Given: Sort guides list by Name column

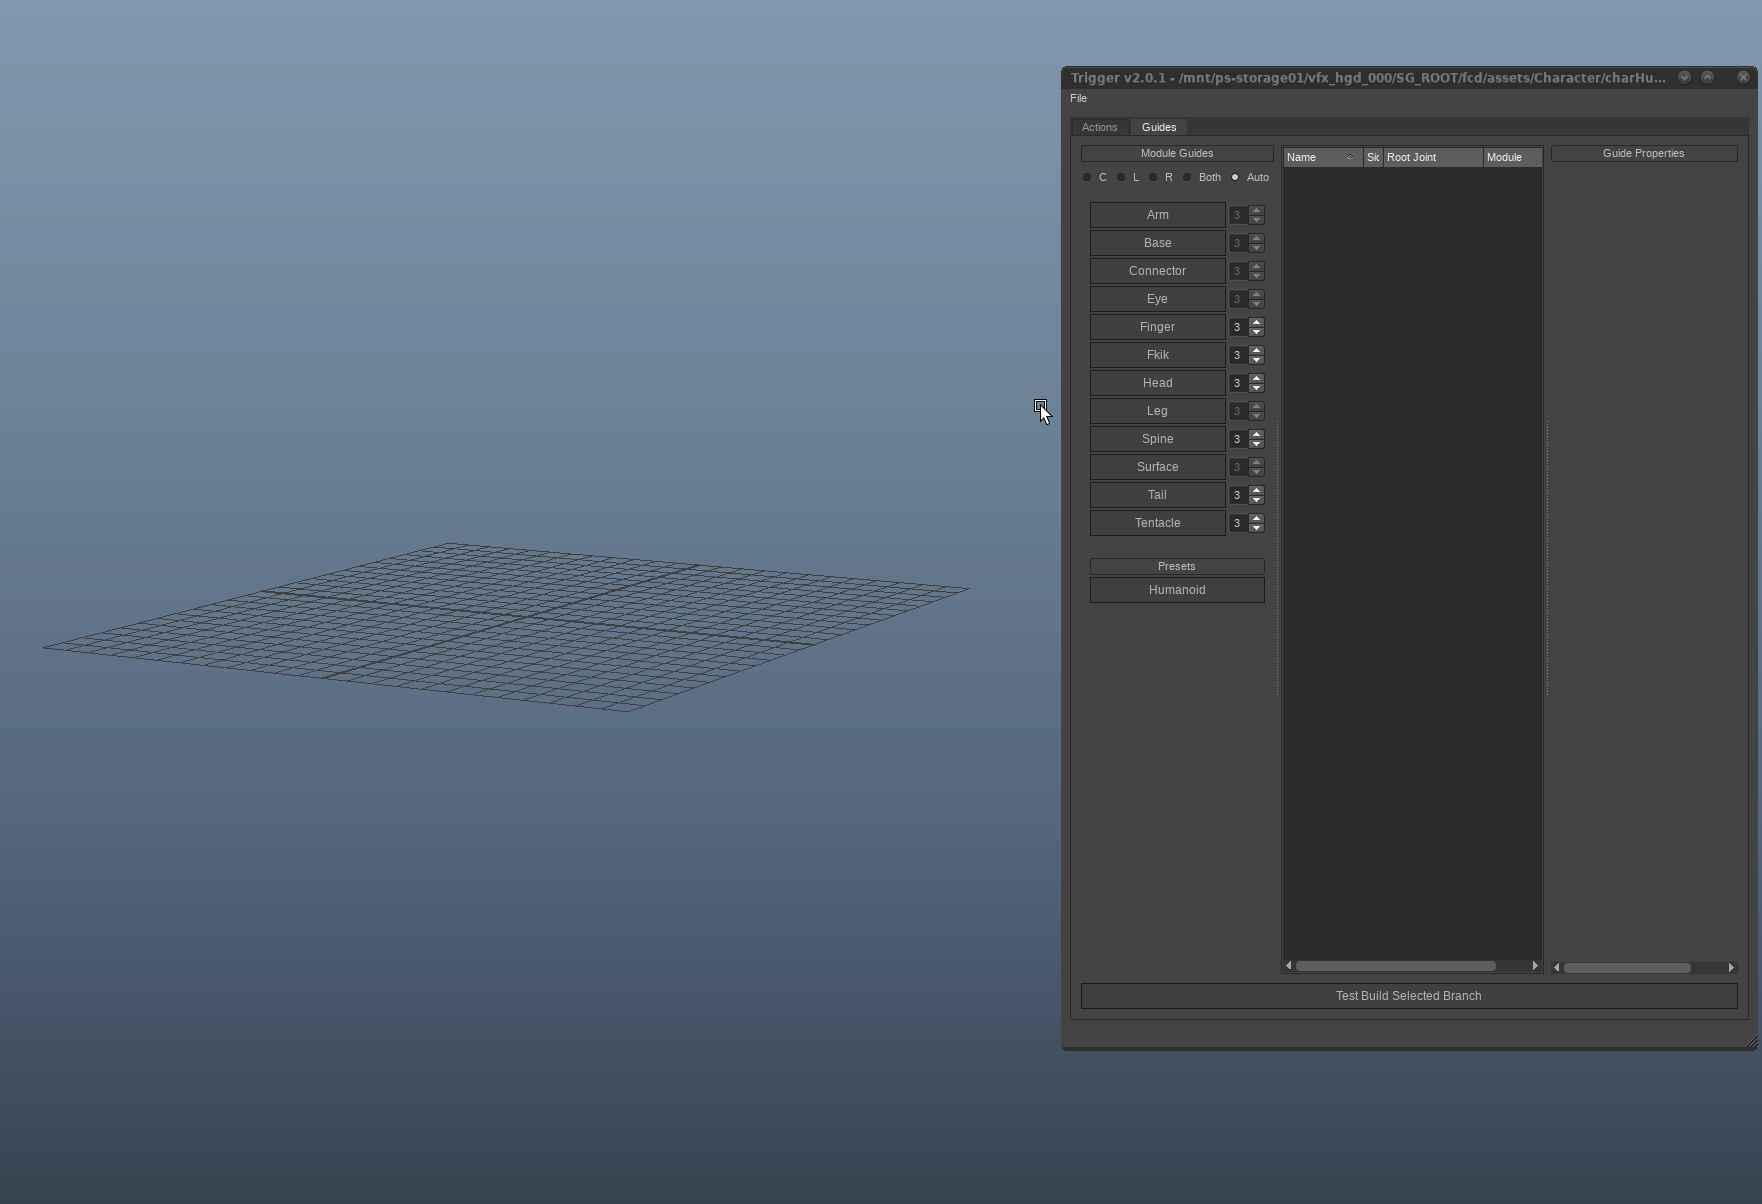Looking at the screenshot, I should point(1322,157).
